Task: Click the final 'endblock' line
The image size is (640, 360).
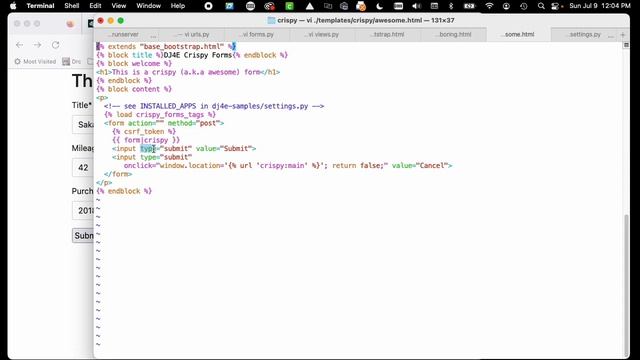Action: (124, 191)
